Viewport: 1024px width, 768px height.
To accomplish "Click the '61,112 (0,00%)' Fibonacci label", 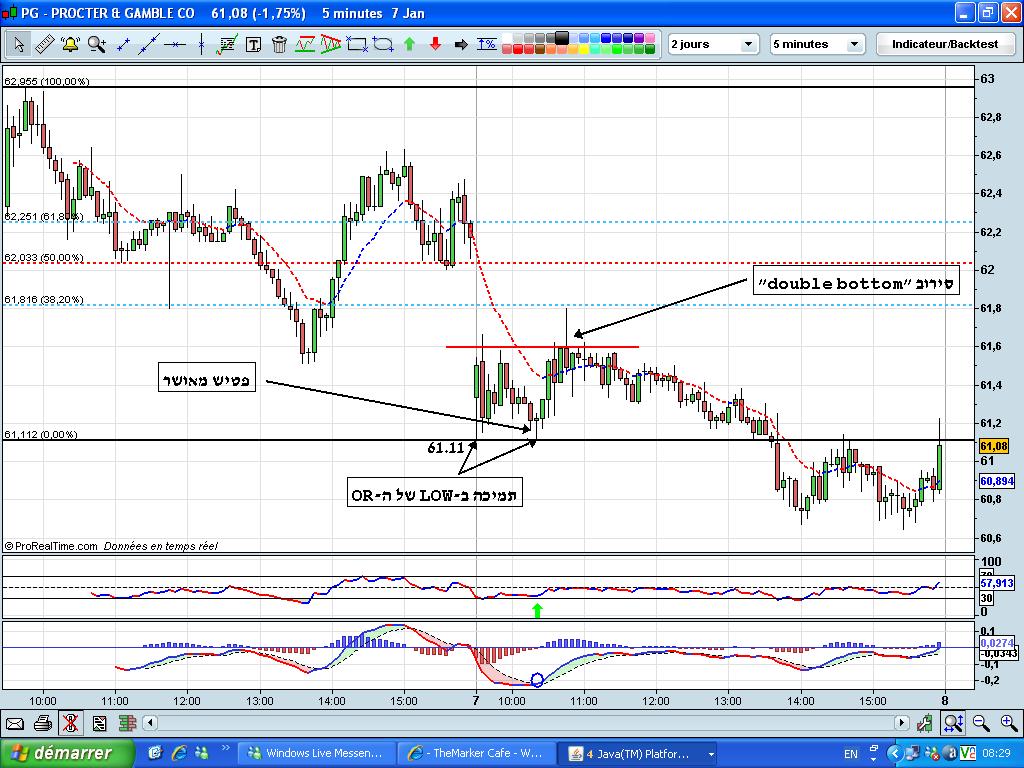I will tap(40, 434).
